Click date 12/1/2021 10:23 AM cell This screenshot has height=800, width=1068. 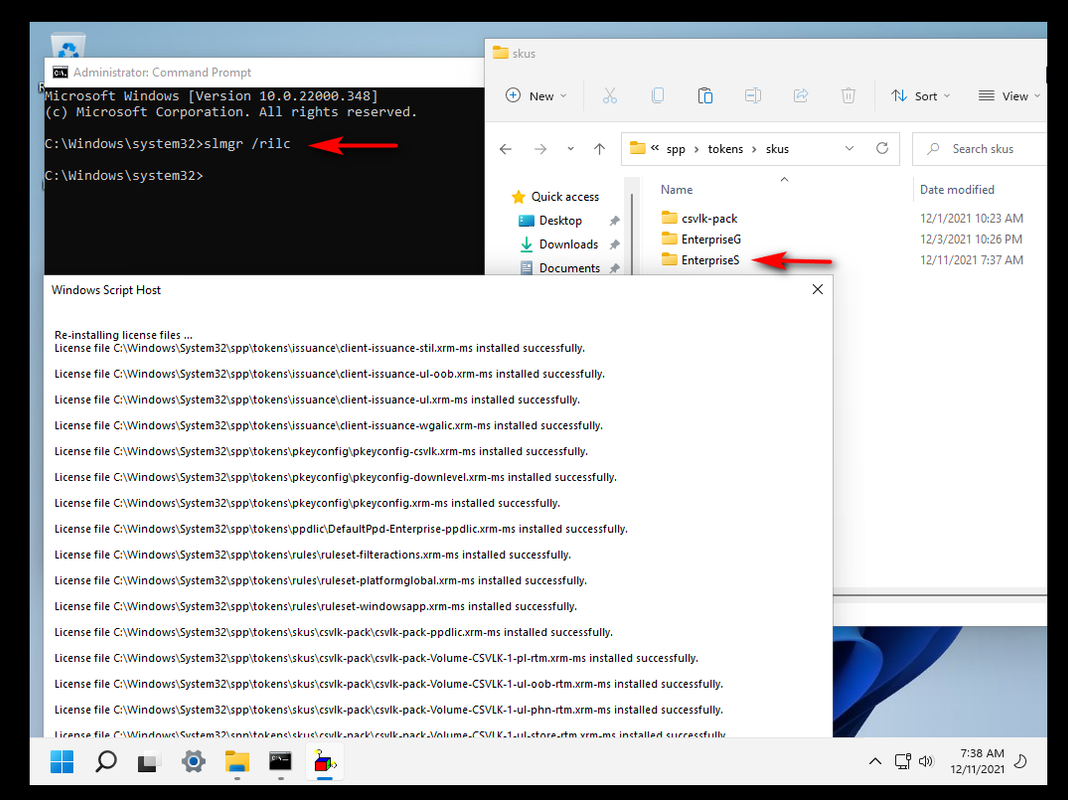point(971,219)
